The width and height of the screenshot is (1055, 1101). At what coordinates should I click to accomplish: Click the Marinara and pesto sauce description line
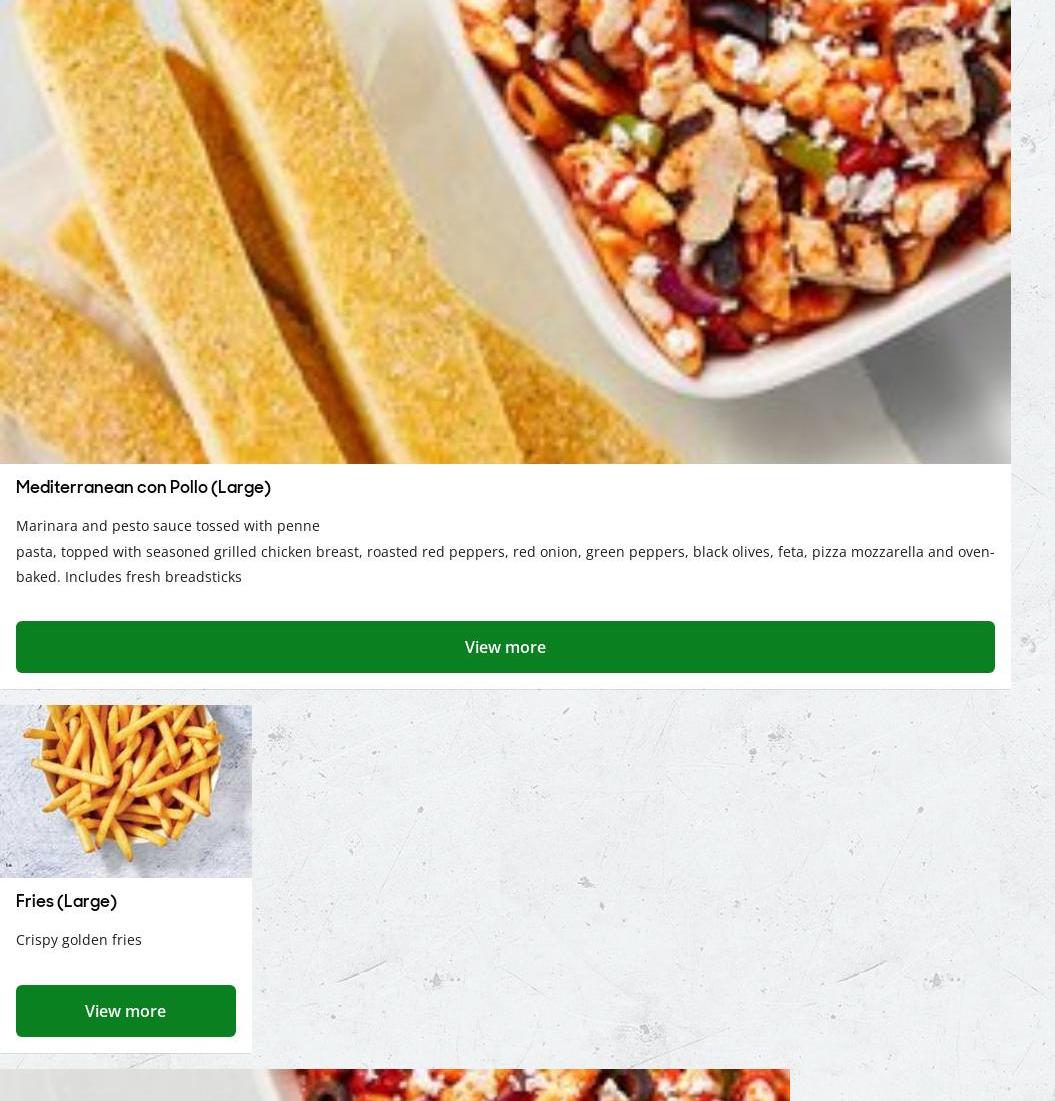(168, 526)
